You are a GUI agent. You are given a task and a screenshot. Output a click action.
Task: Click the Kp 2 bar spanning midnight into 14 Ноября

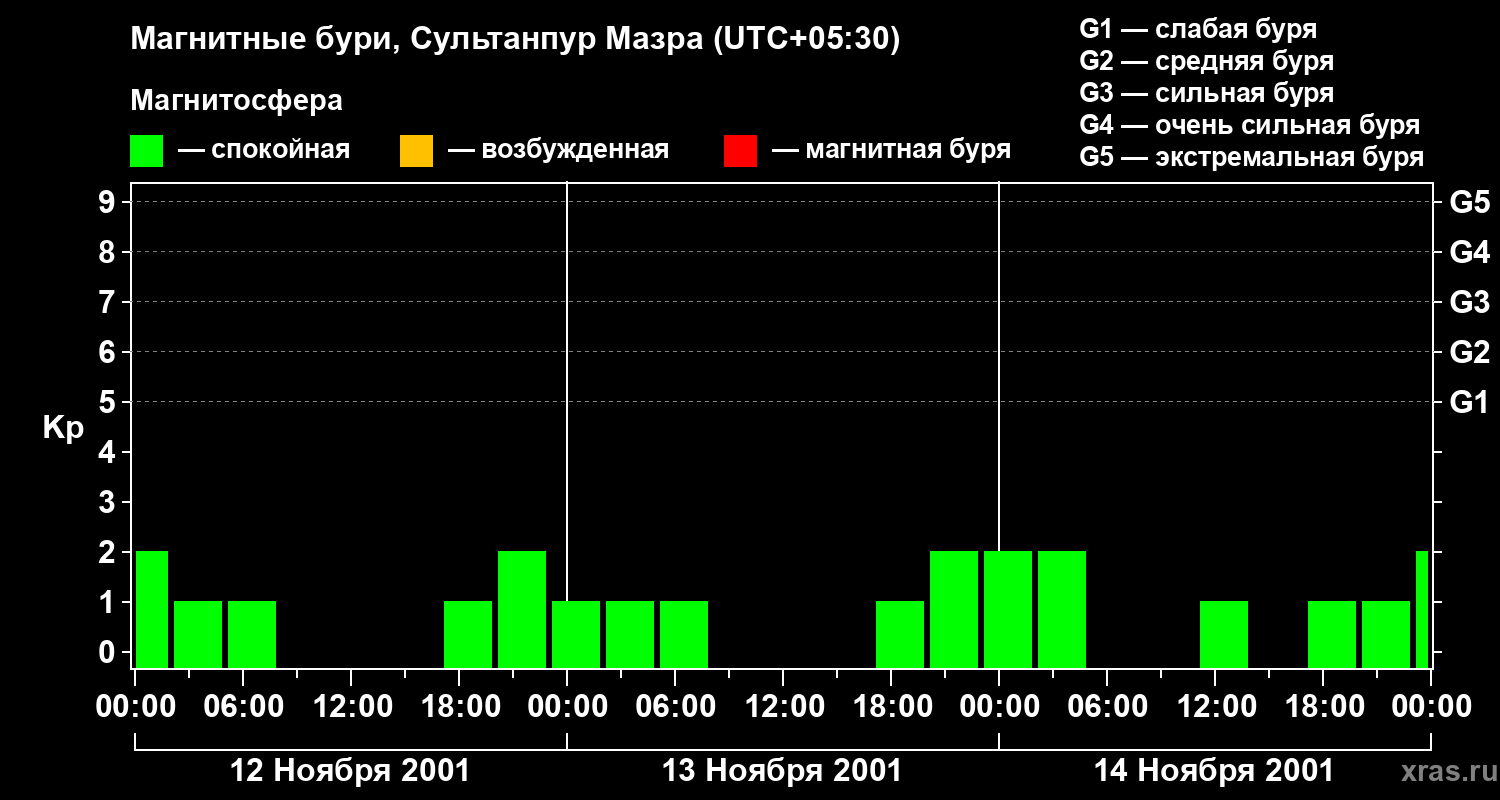(x=1008, y=609)
